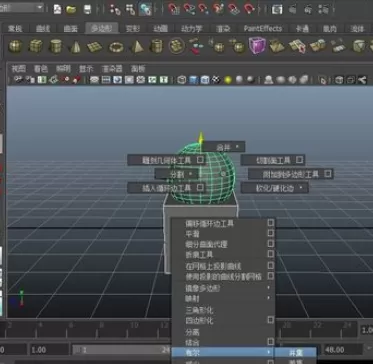Image resolution: width=373 pixels, height=364 pixels.
Task: Toggle smooth shade all blue cube icon
Action: [193, 80]
